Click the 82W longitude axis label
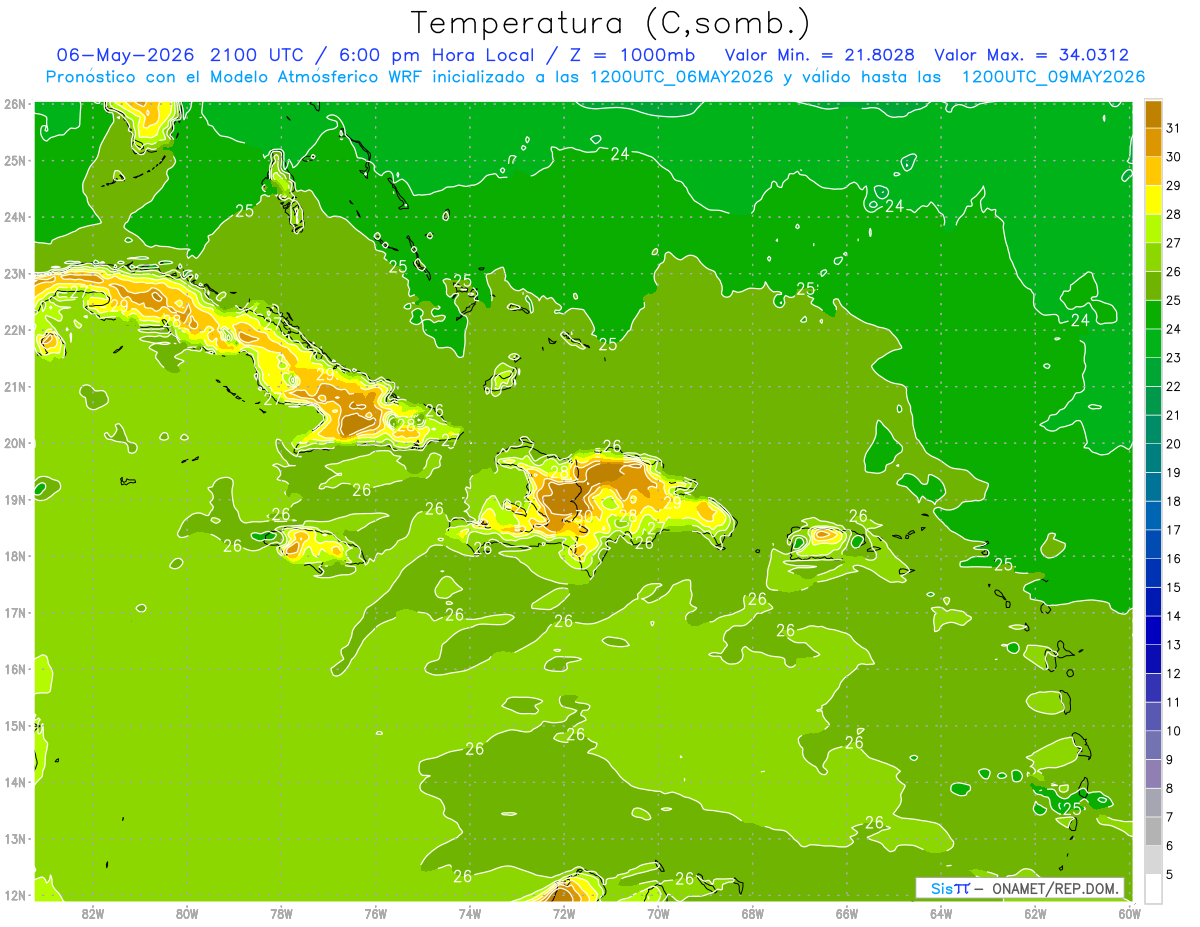This screenshot has width=1200, height=927. pos(93,913)
